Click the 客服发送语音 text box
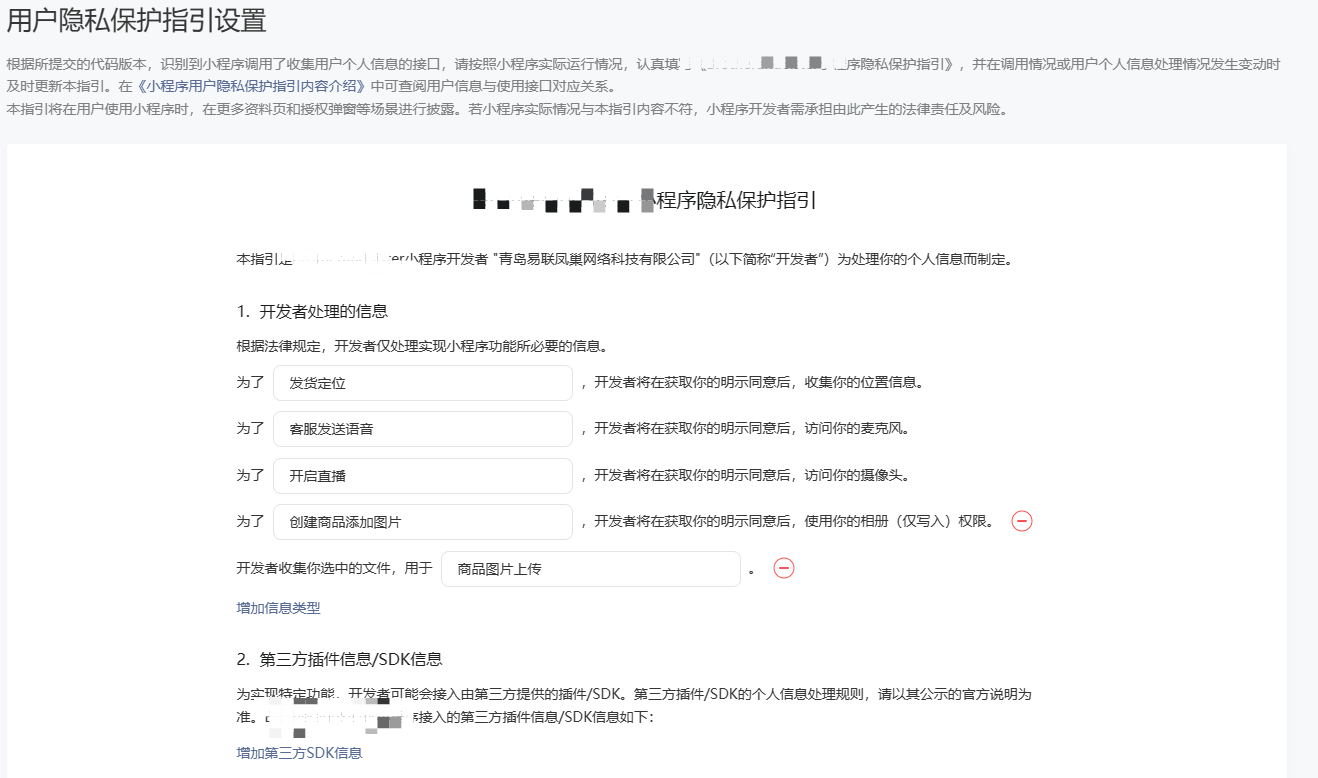 [422, 429]
